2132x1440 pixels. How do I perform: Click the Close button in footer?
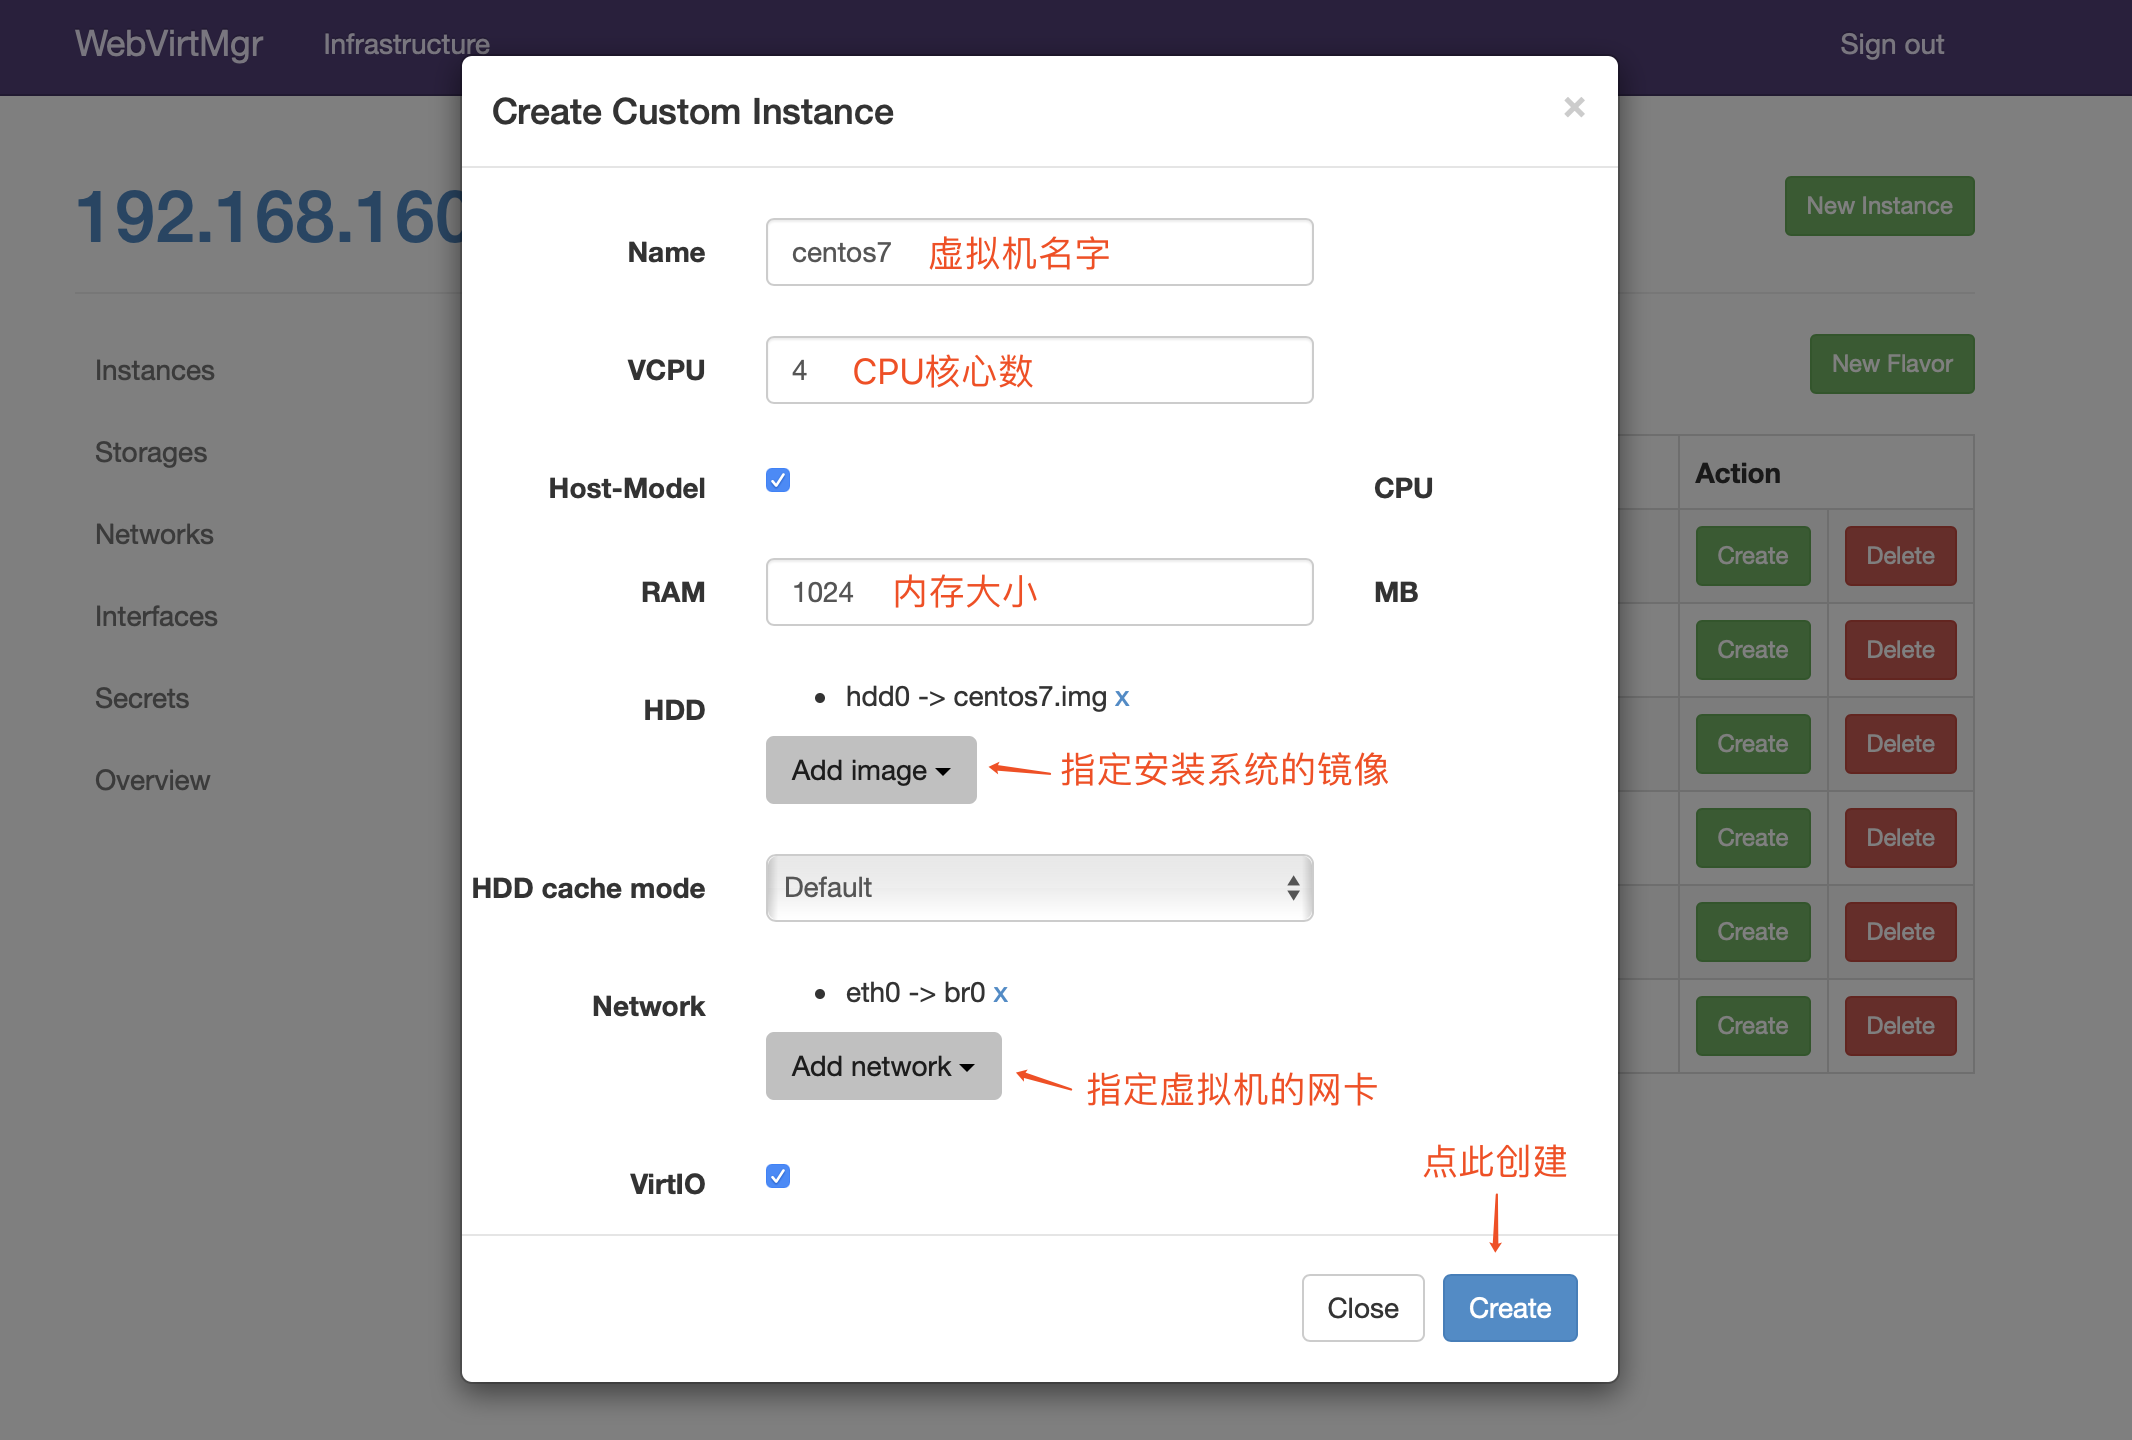(1362, 1308)
